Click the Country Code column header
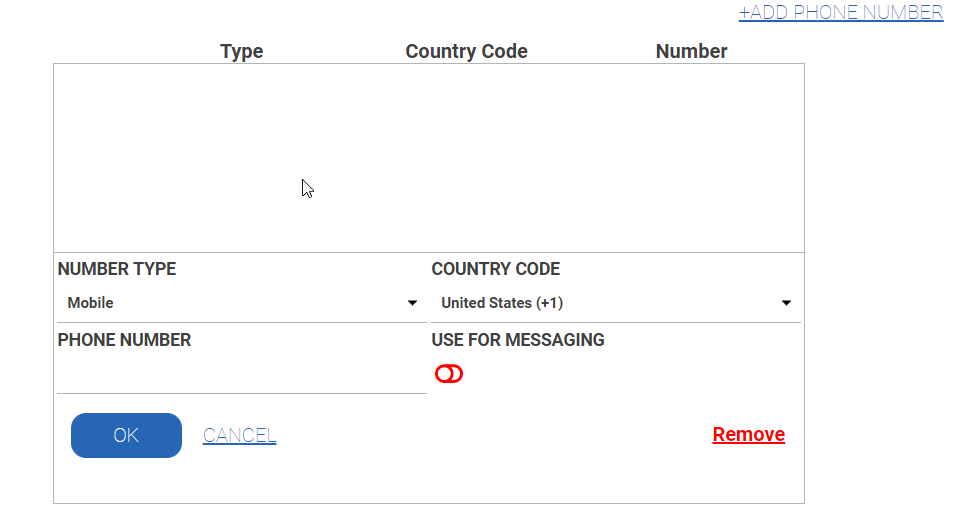The width and height of the screenshot is (955, 506). [x=466, y=51]
